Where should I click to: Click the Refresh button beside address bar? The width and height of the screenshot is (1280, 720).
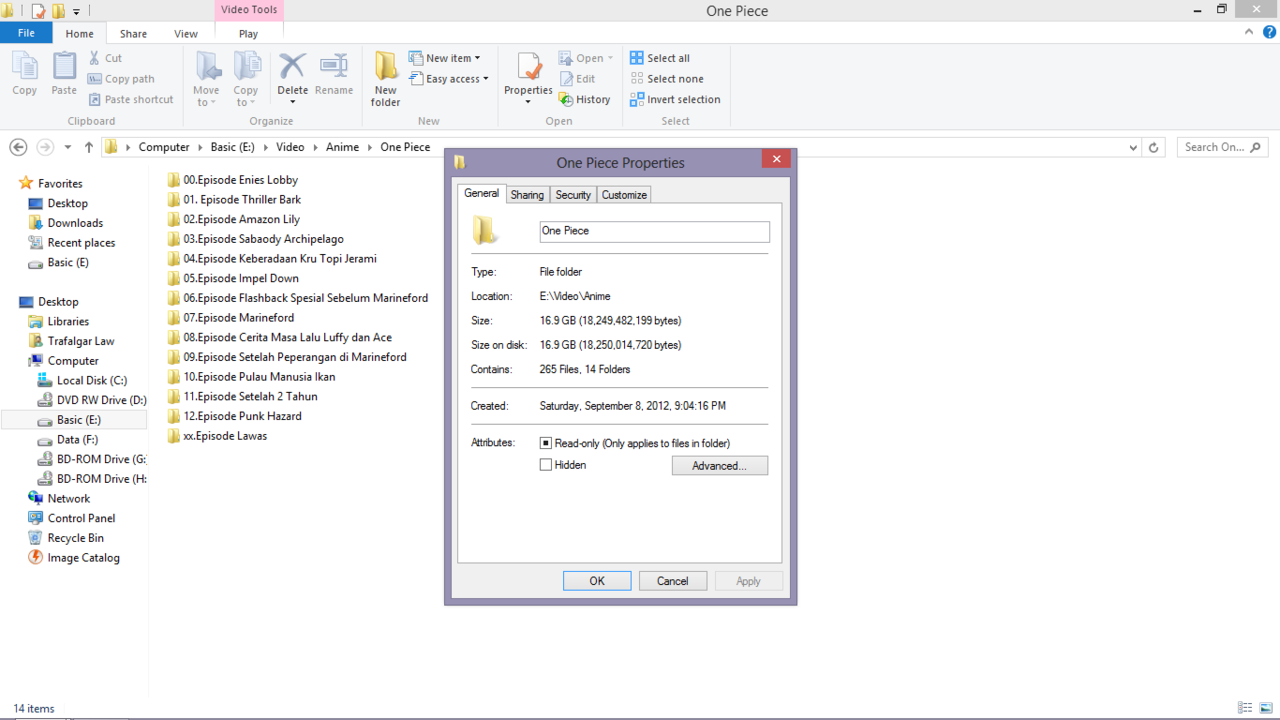tap(1154, 147)
